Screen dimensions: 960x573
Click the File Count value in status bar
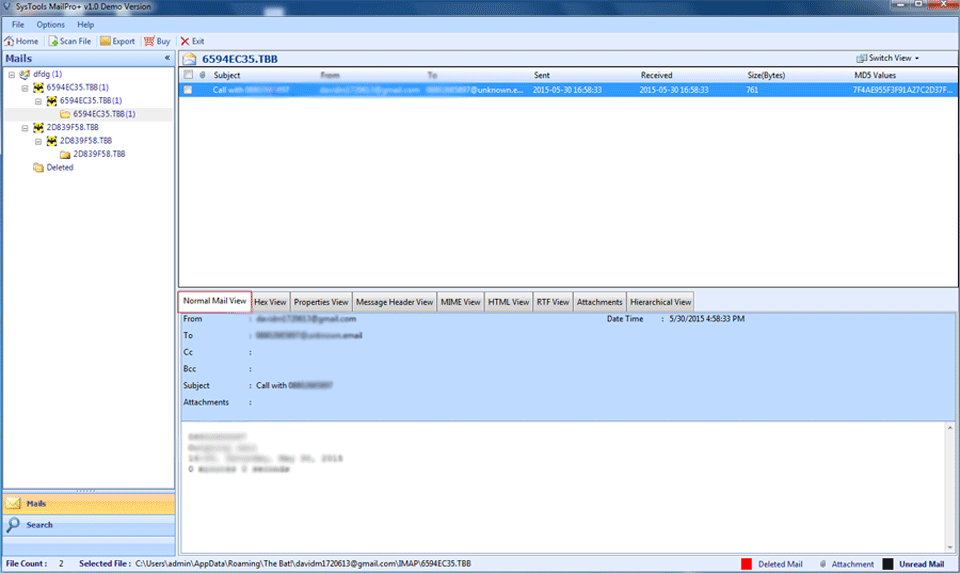point(61,564)
